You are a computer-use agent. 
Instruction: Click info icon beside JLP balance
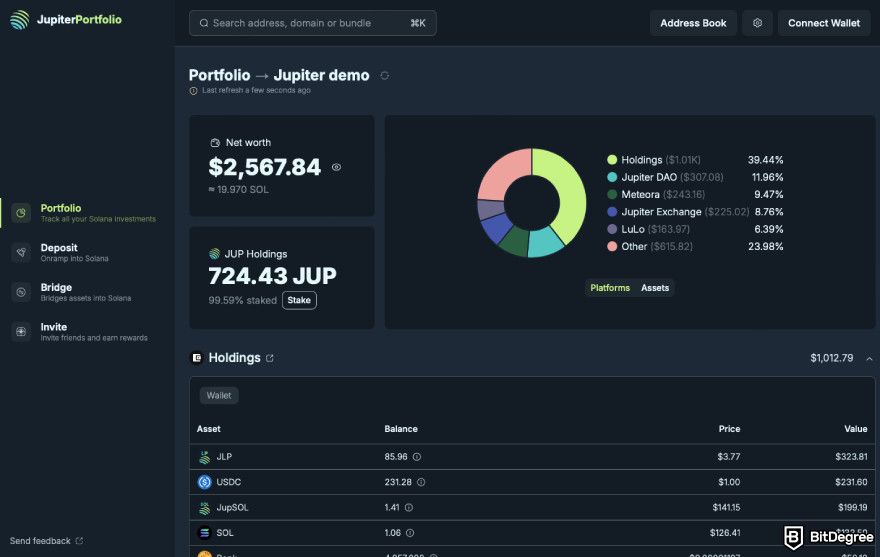click(417, 457)
